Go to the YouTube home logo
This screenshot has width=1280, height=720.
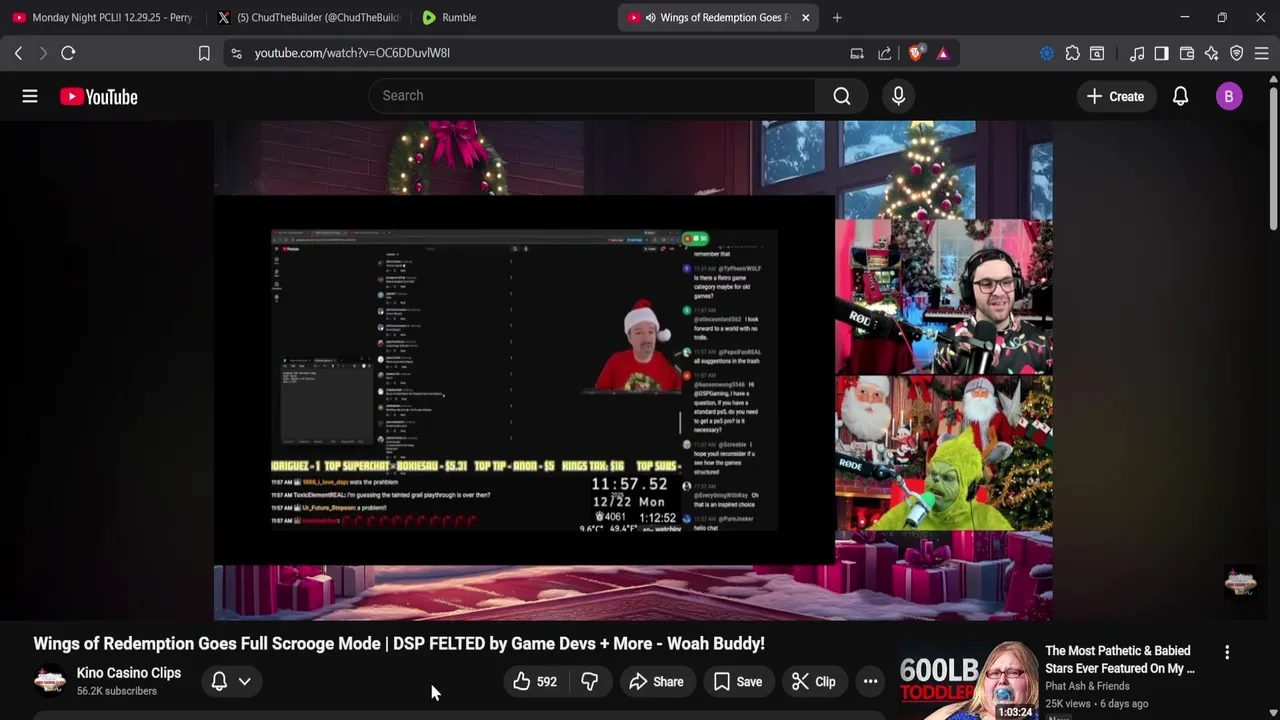pos(98,96)
